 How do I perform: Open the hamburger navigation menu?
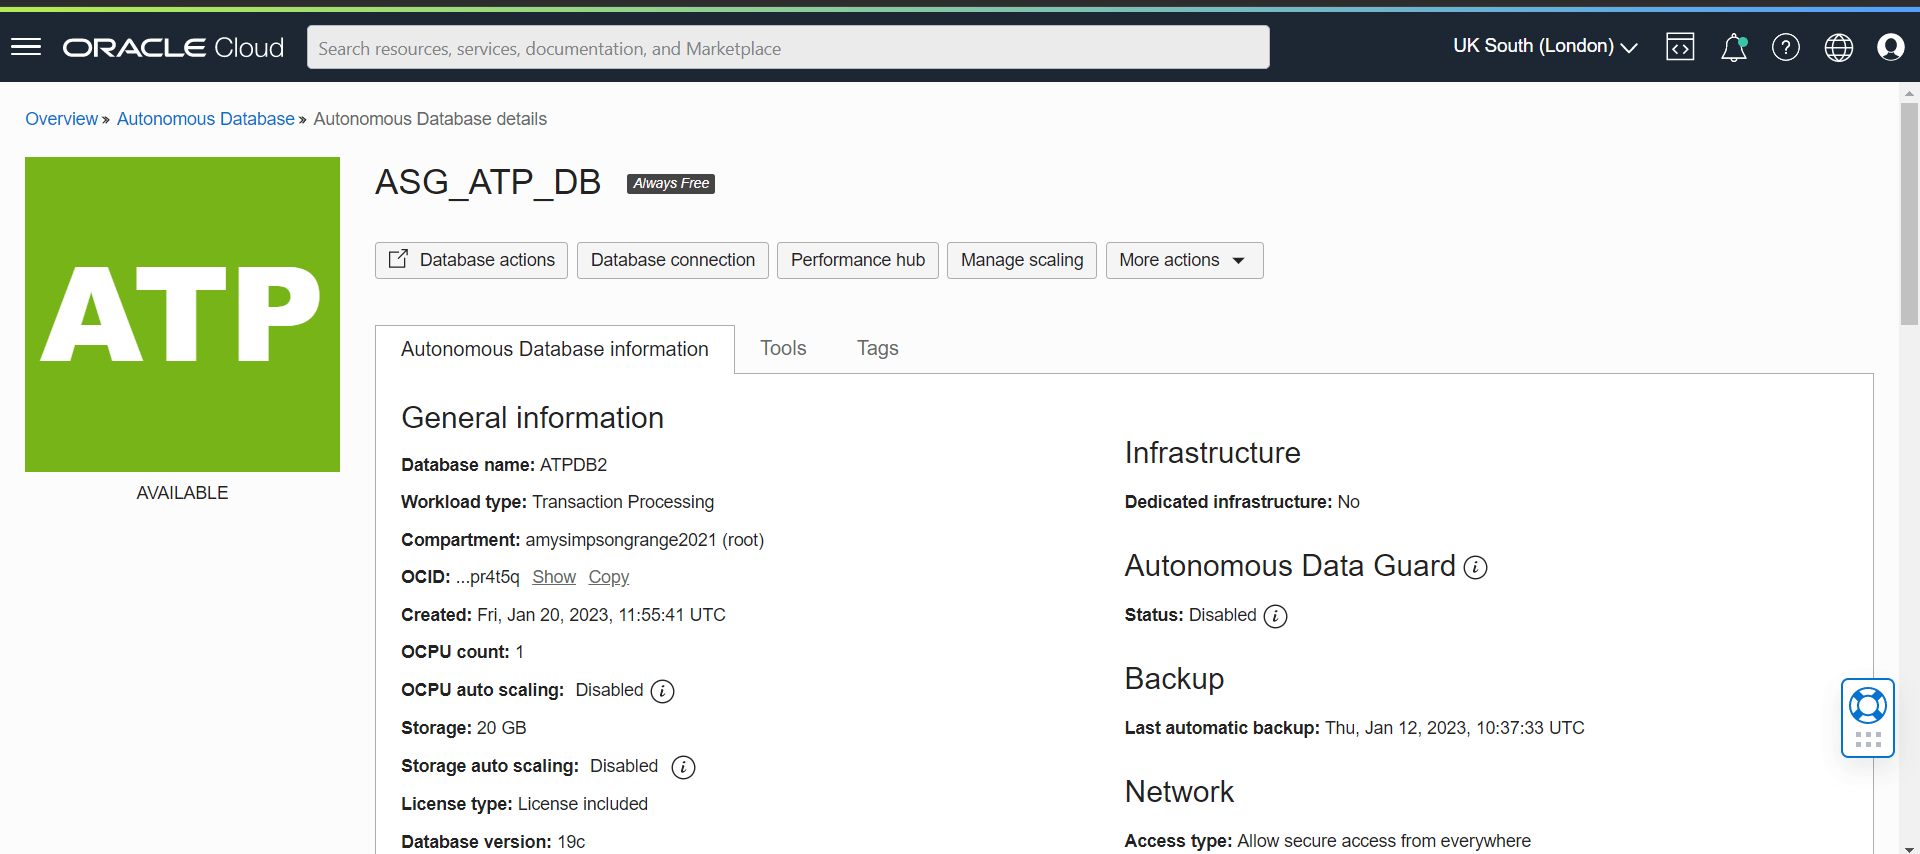tap(26, 47)
